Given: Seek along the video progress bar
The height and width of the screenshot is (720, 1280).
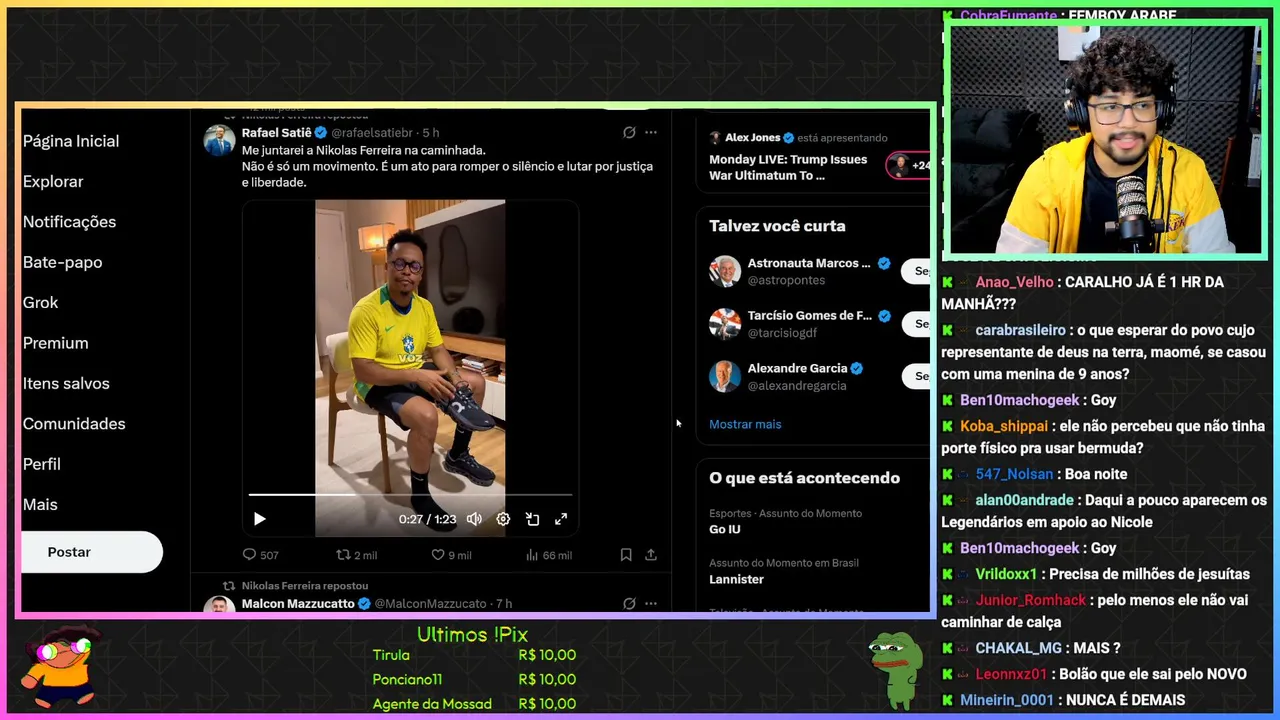Looking at the screenshot, I should [x=410, y=494].
